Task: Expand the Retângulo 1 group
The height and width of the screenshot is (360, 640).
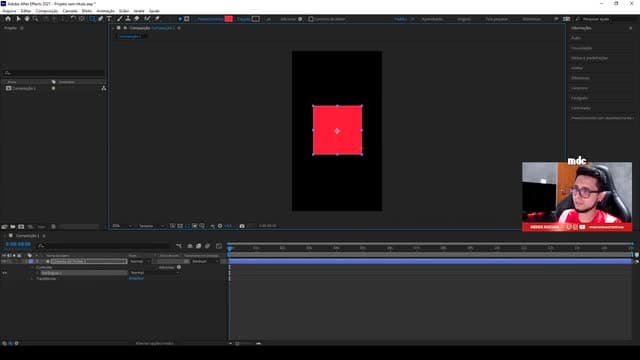Action: coord(37,273)
